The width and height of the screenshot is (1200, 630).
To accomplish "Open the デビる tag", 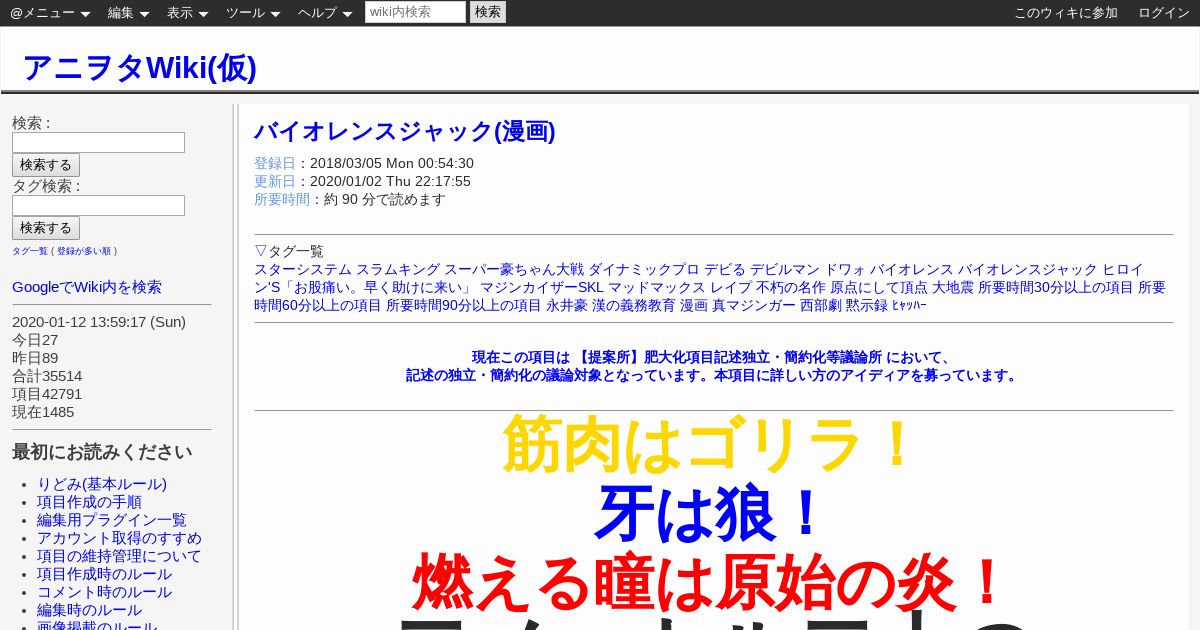I will 725,269.
